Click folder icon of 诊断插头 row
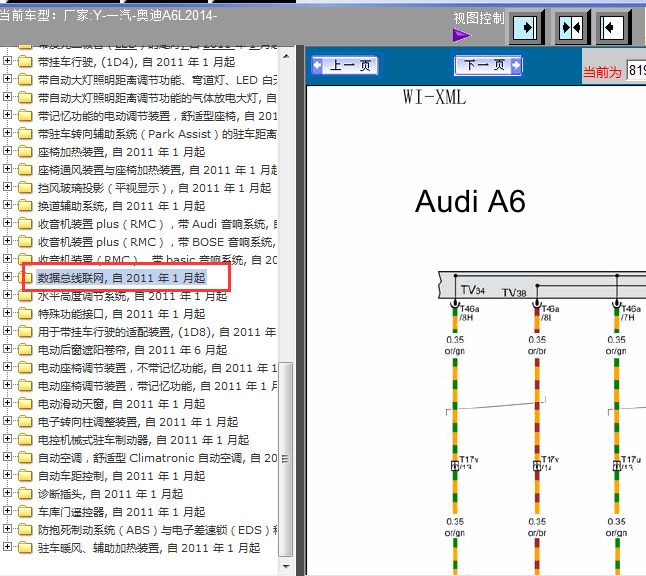646x576 pixels. pos(25,494)
